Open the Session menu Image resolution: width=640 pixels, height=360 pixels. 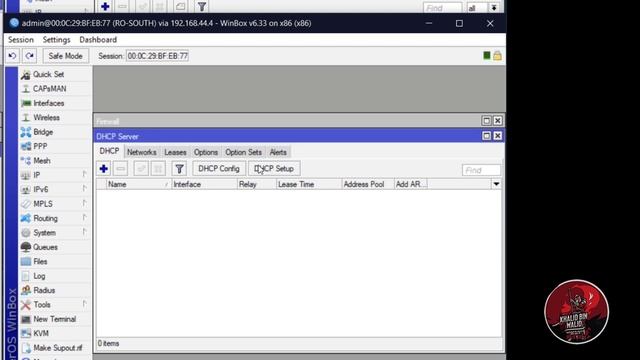point(21,40)
